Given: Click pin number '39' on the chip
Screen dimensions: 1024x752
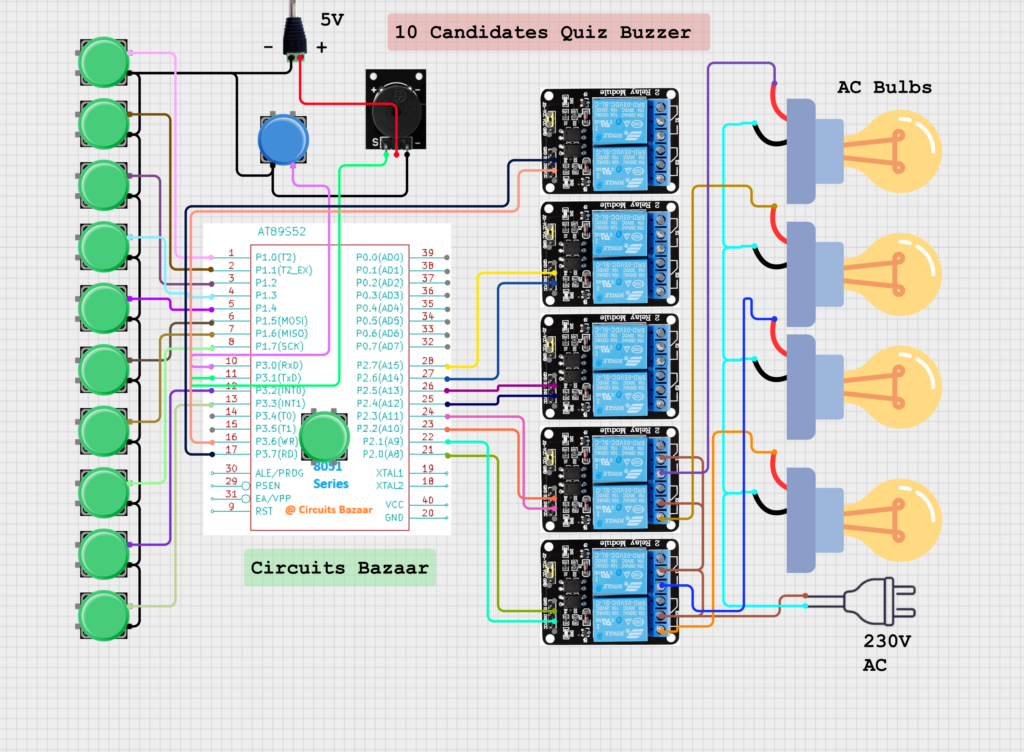Looking at the screenshot, I should 428,253.
